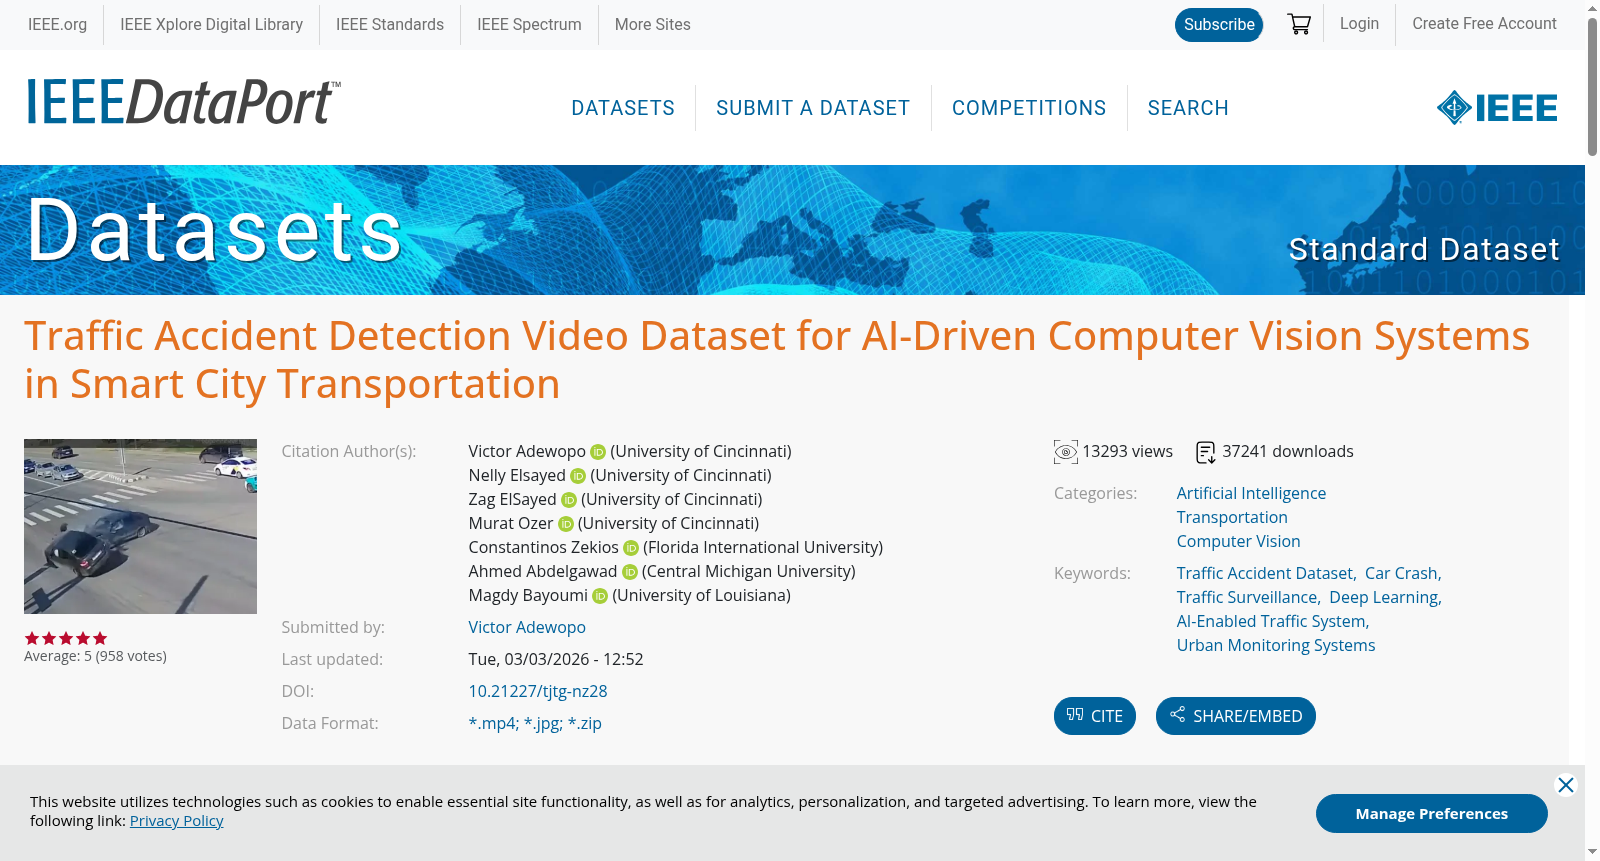The height and width of the screenshot is (861, 1600).
Task: Filter by the *.jpg data format
Action: pos(543,724)
